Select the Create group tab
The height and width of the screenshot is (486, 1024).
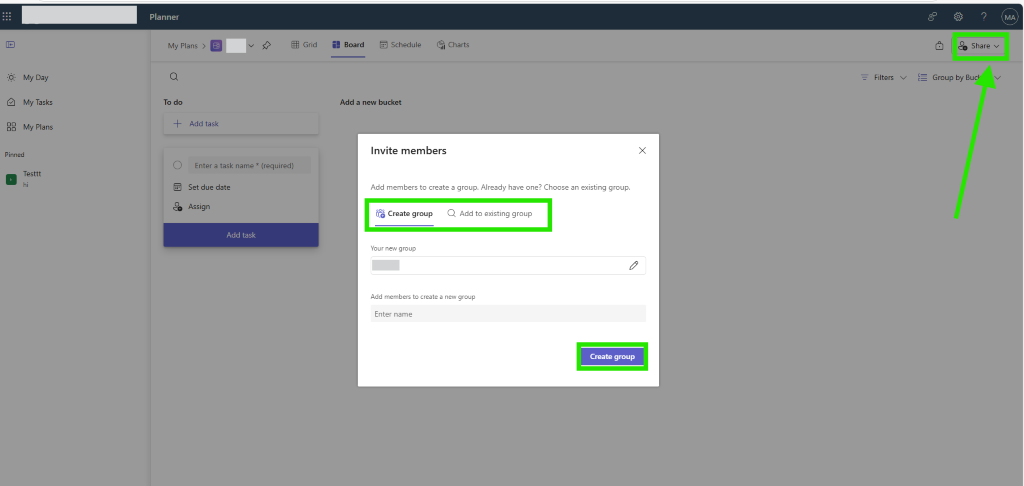404,214
